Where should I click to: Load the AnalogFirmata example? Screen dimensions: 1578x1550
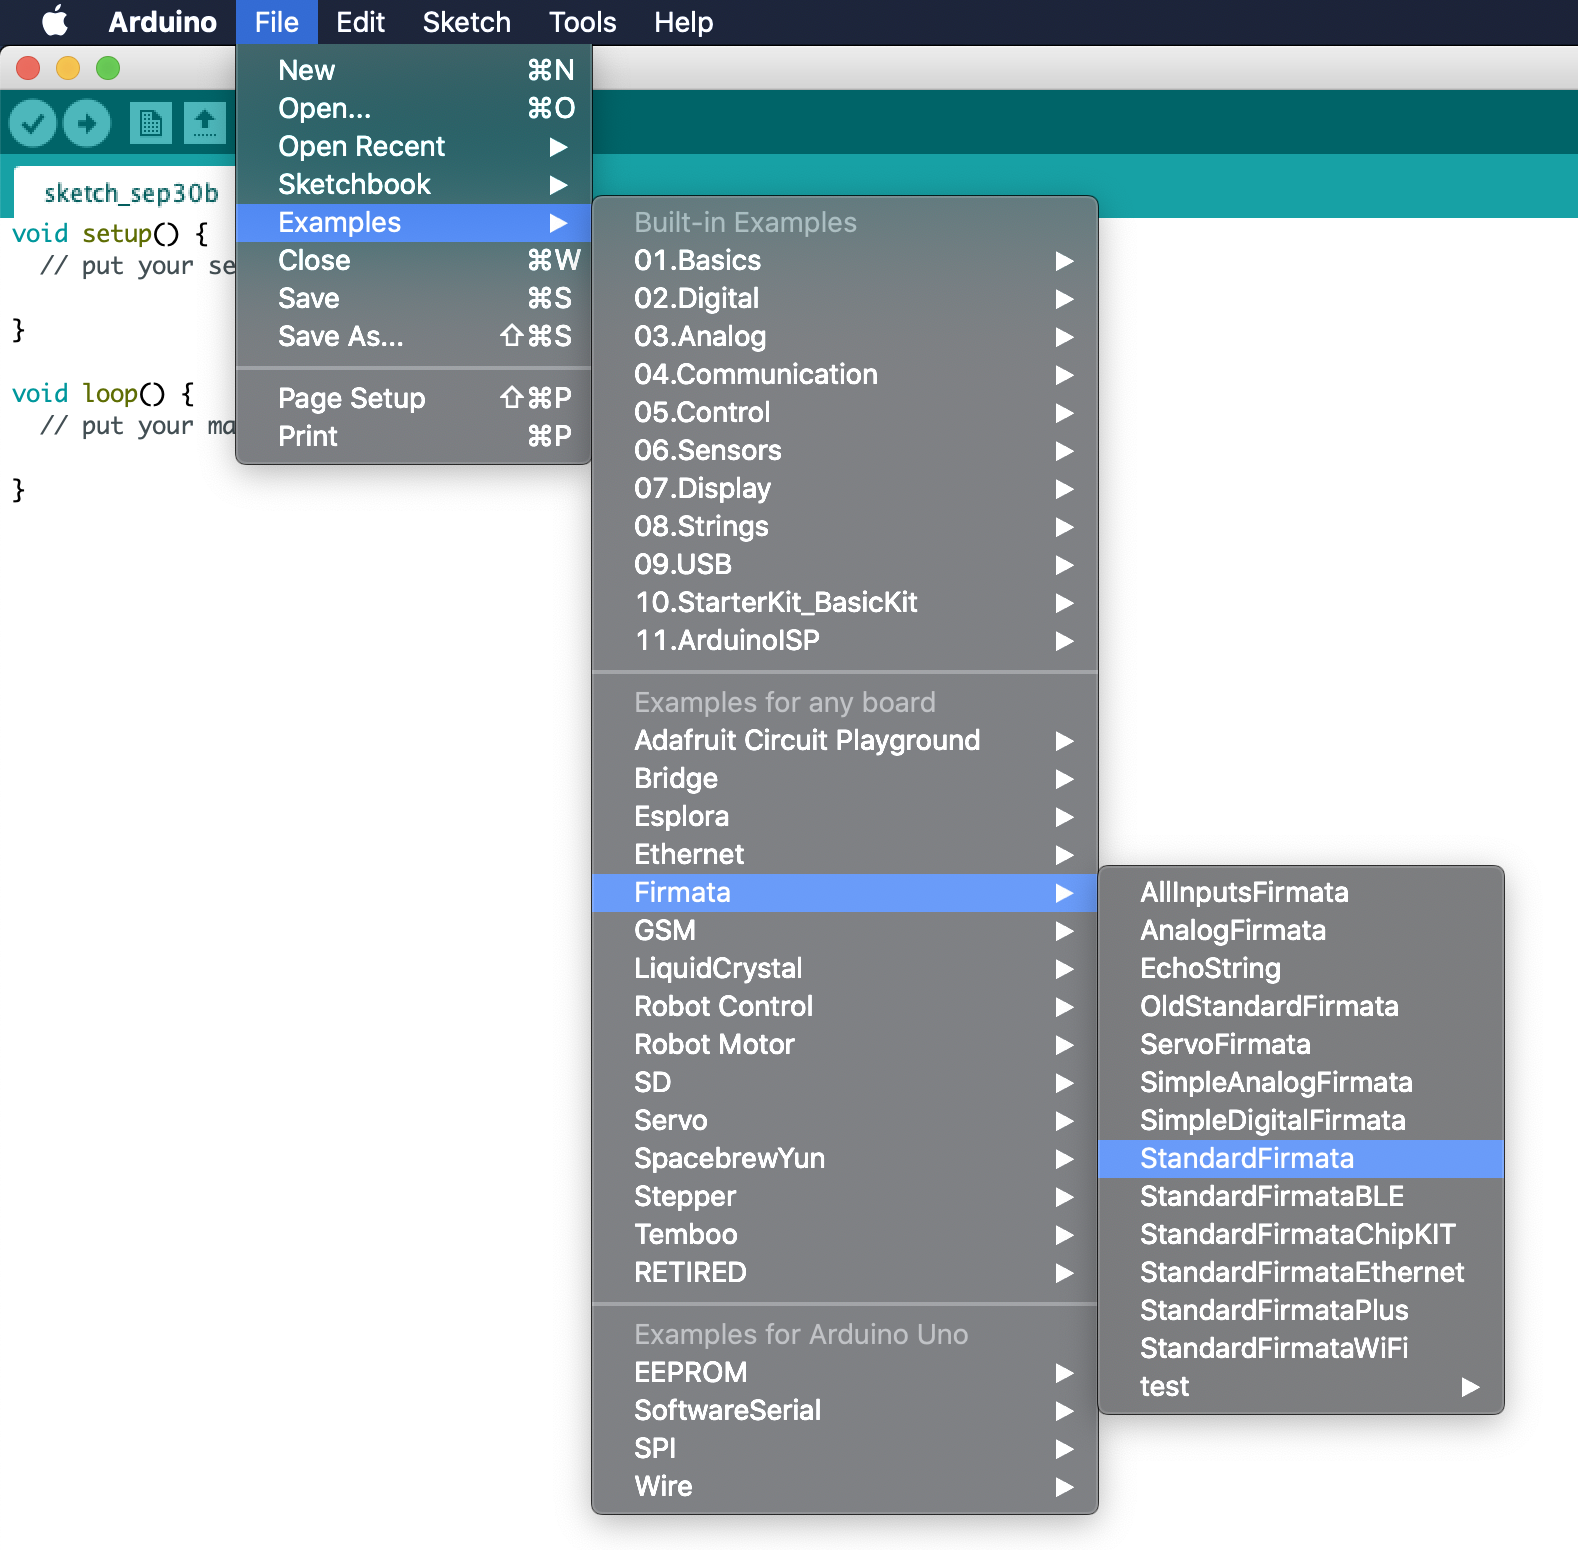[1301, 930]
